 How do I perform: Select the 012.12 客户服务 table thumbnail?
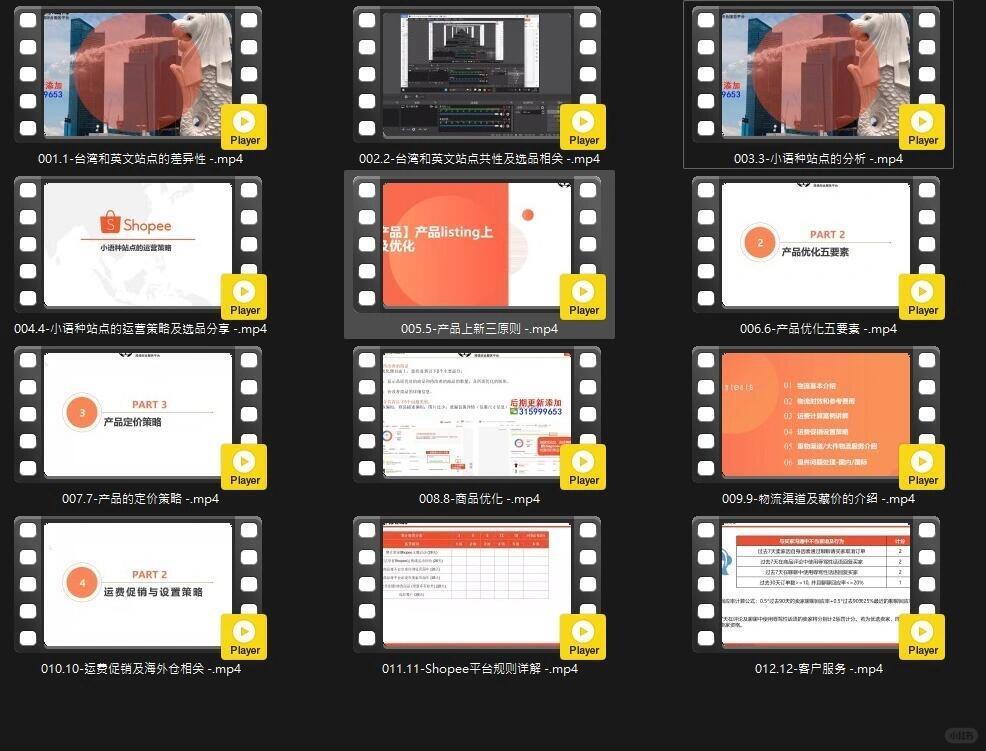tap(816, 584)
